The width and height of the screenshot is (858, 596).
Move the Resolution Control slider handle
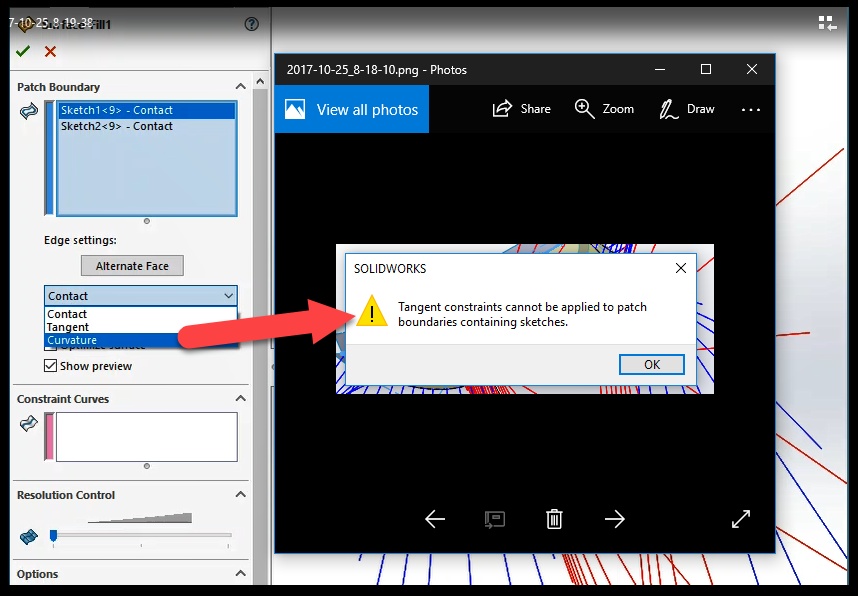pyautogui.click(x=53, y=535)
